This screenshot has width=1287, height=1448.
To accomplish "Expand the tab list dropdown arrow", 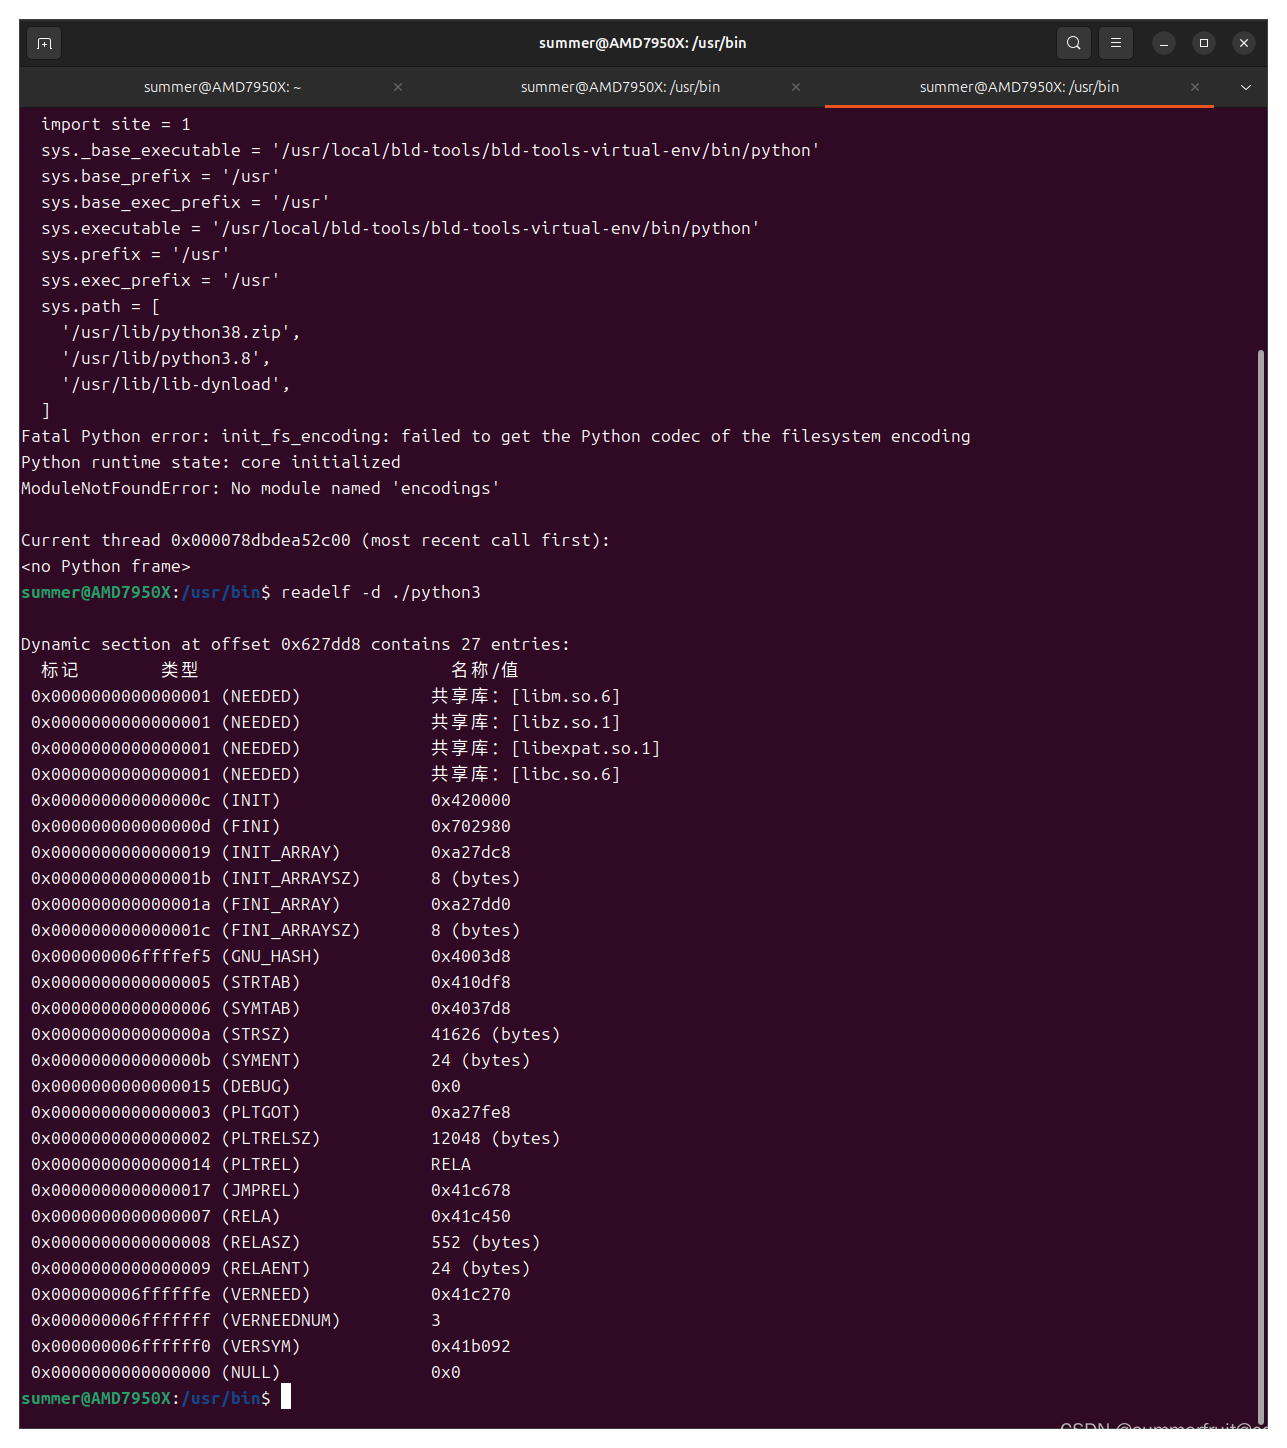I will tap(1246, 87).
